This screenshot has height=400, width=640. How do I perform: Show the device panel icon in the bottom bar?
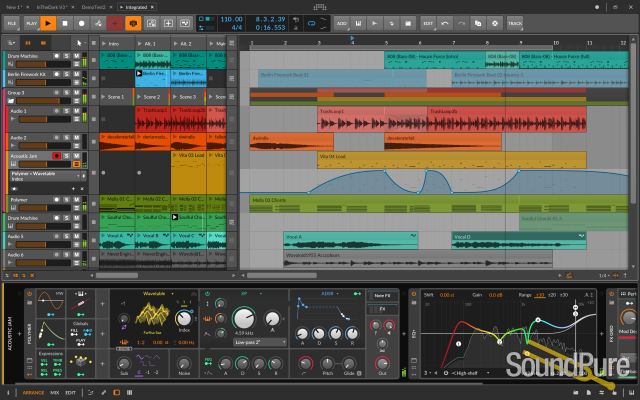pyautogui.click(x=117, y=393)
